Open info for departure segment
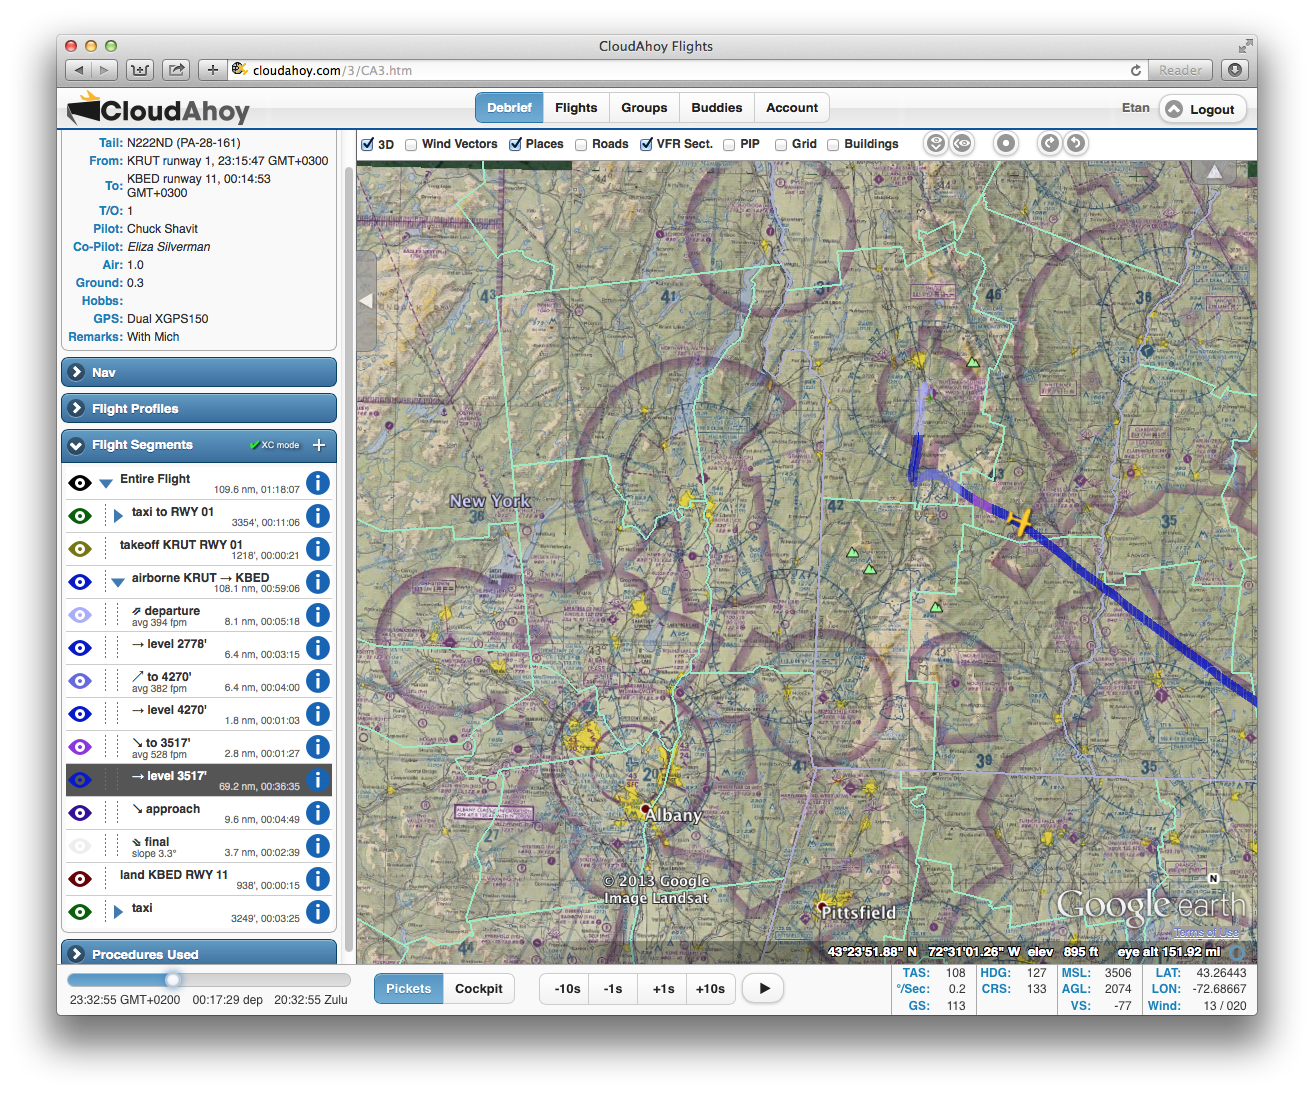This screenshot has height=1094, width=1314. tap(318, 615)
